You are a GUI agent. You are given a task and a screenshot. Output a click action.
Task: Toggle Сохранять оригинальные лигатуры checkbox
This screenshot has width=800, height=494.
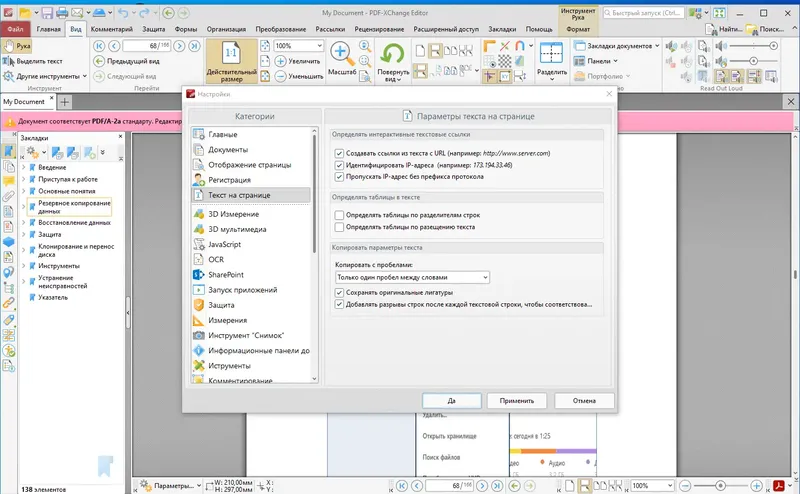click(339, 292)
